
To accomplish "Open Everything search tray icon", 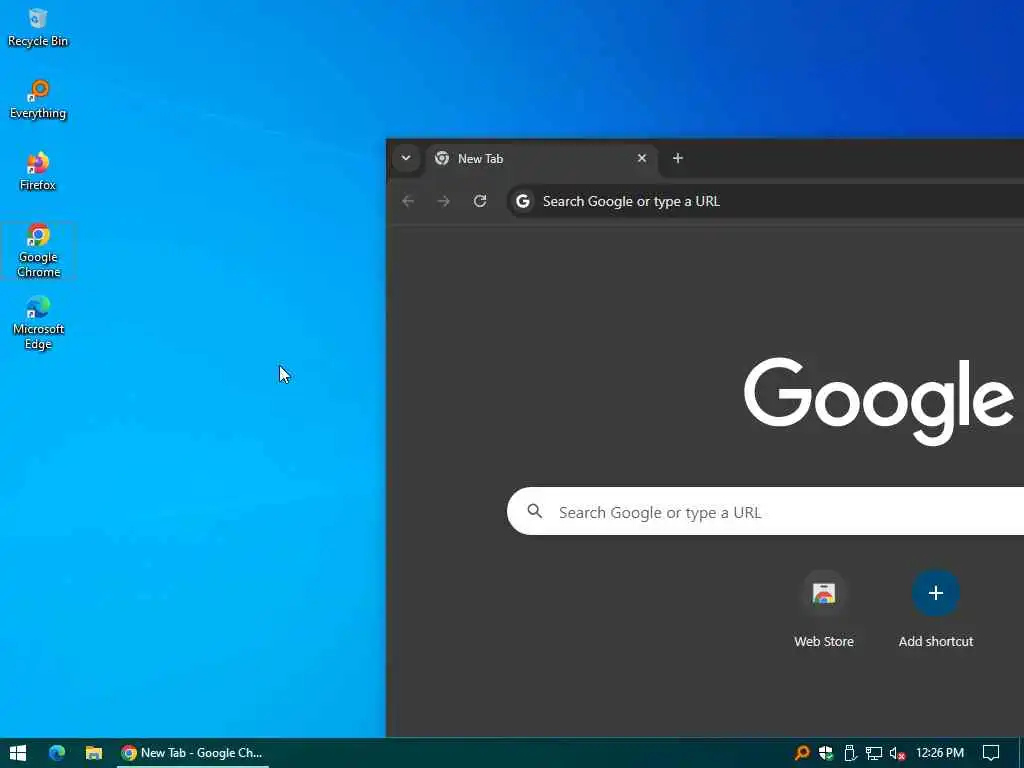I will coord(802,753).
